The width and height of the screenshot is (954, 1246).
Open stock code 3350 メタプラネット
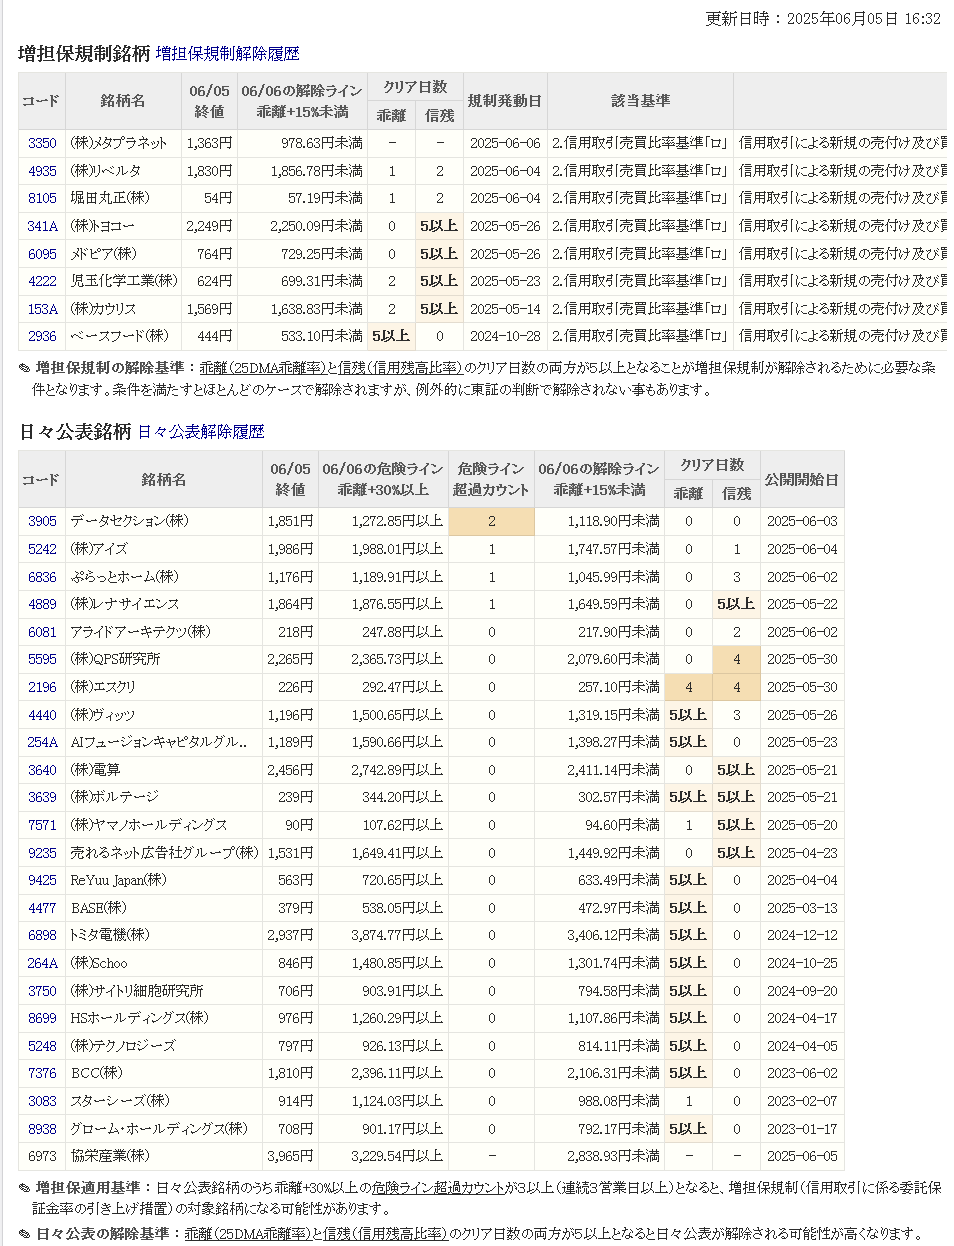42,144
